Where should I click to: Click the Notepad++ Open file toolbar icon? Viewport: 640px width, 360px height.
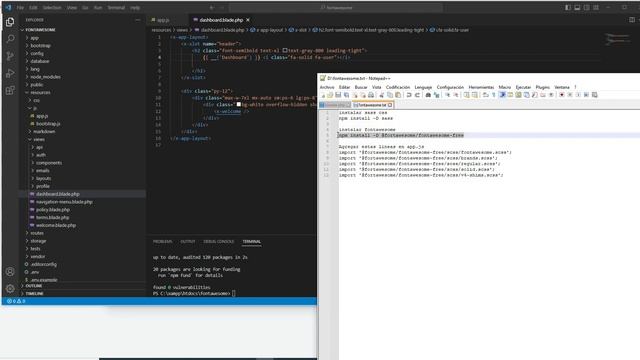click(x=330, y=95)
